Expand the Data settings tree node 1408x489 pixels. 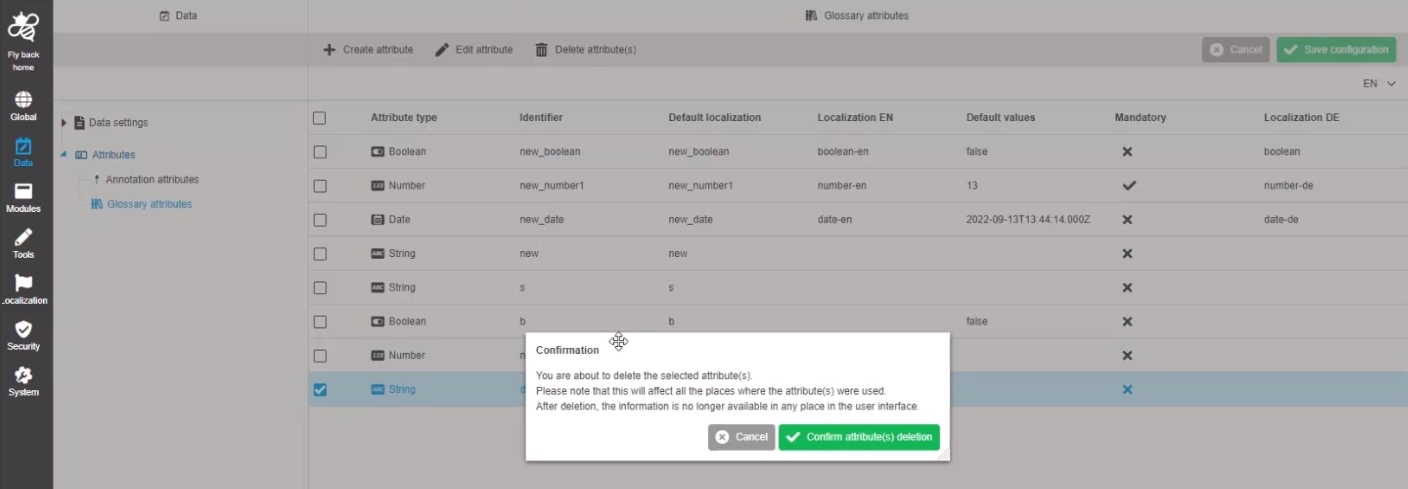pos(64,123)
